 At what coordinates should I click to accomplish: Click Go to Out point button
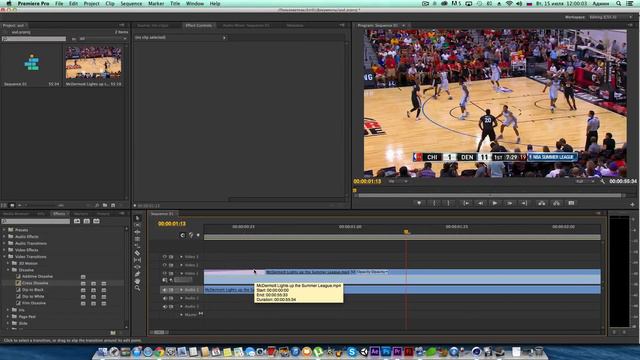[x=524, y=203]
